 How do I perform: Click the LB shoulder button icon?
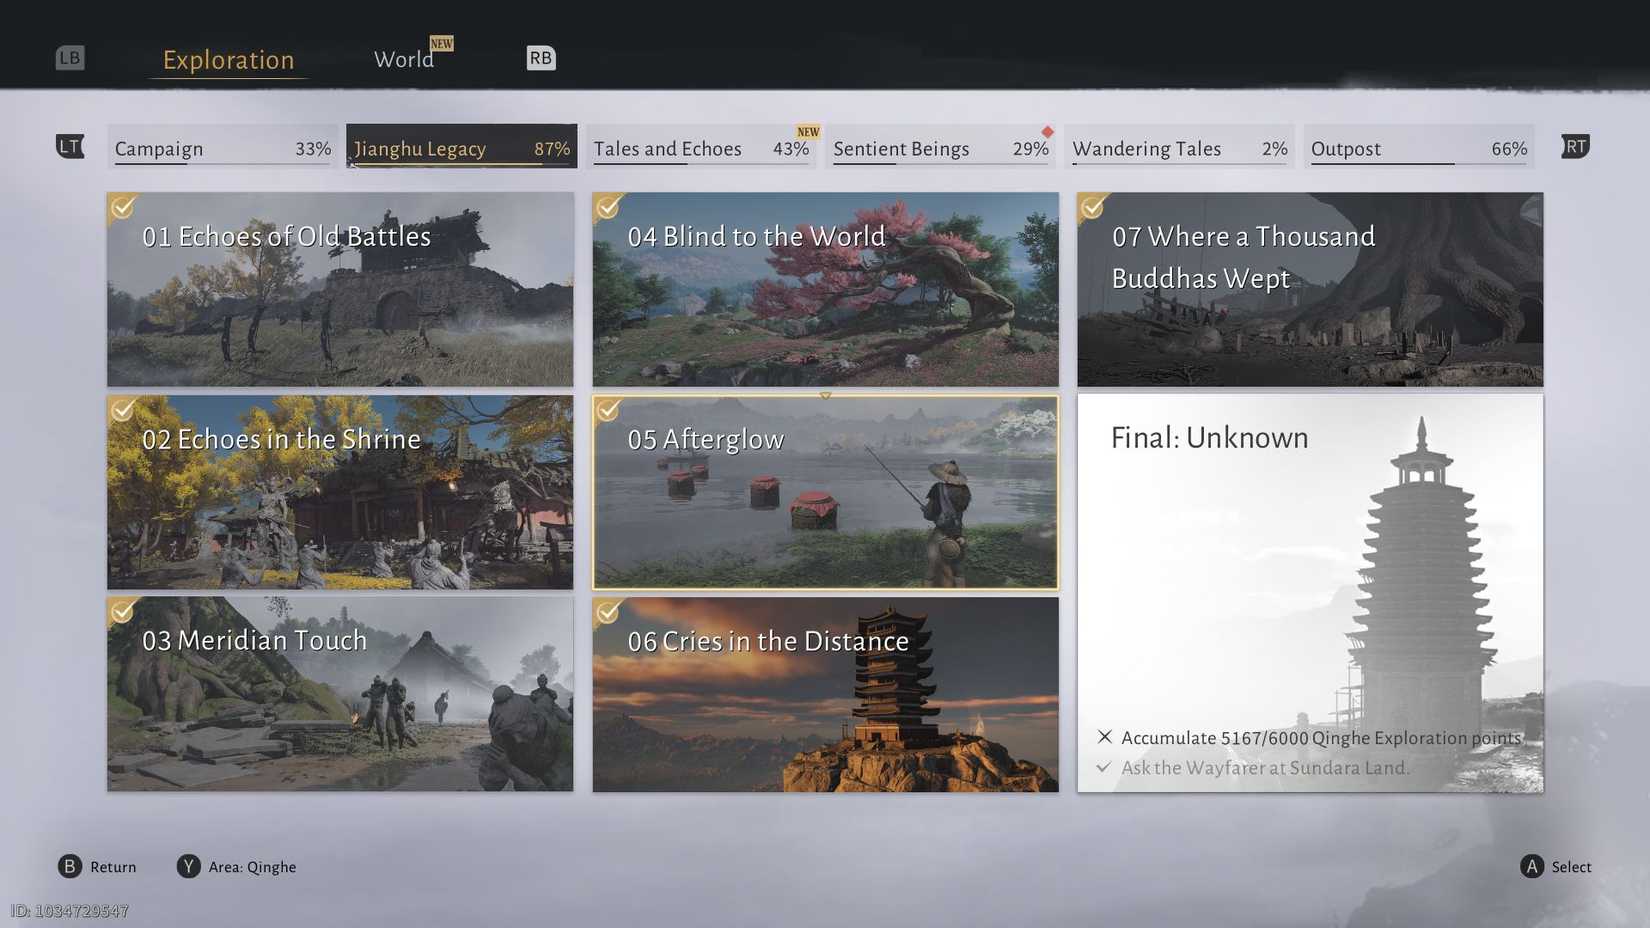pos(69,57)
